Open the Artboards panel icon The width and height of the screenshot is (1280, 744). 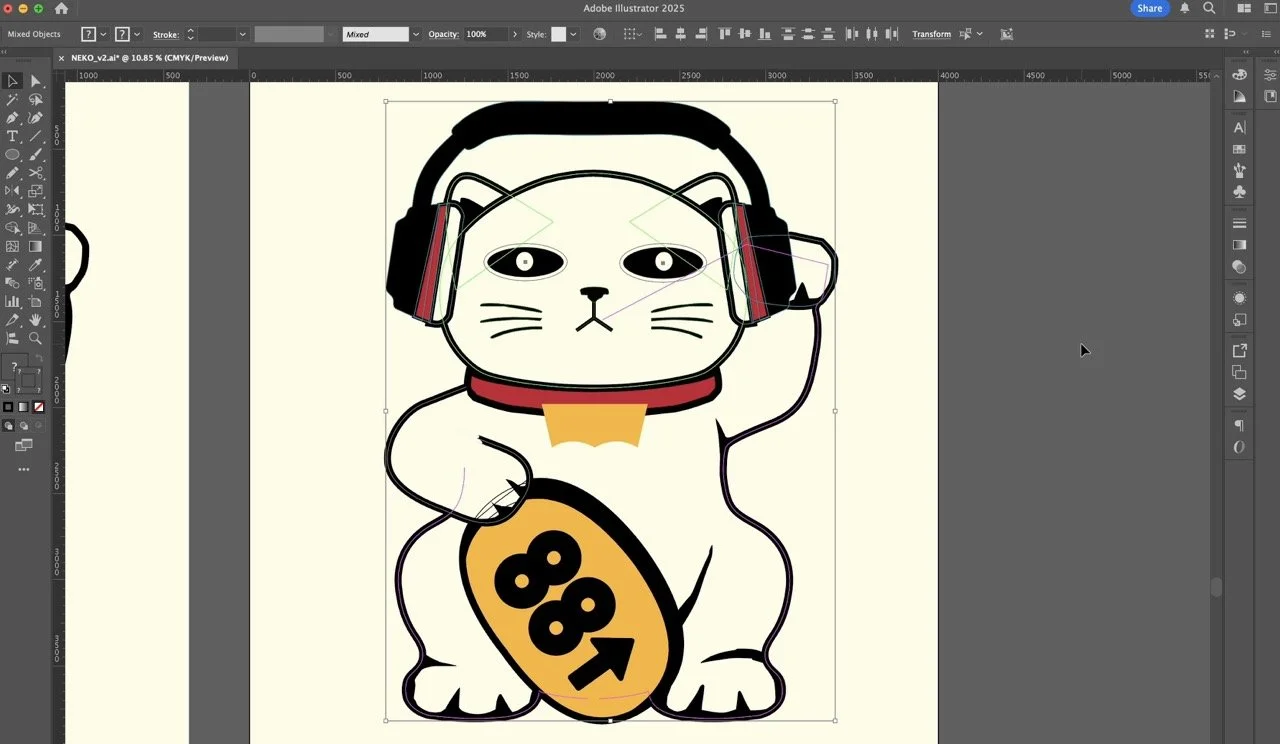[1239, 372]
